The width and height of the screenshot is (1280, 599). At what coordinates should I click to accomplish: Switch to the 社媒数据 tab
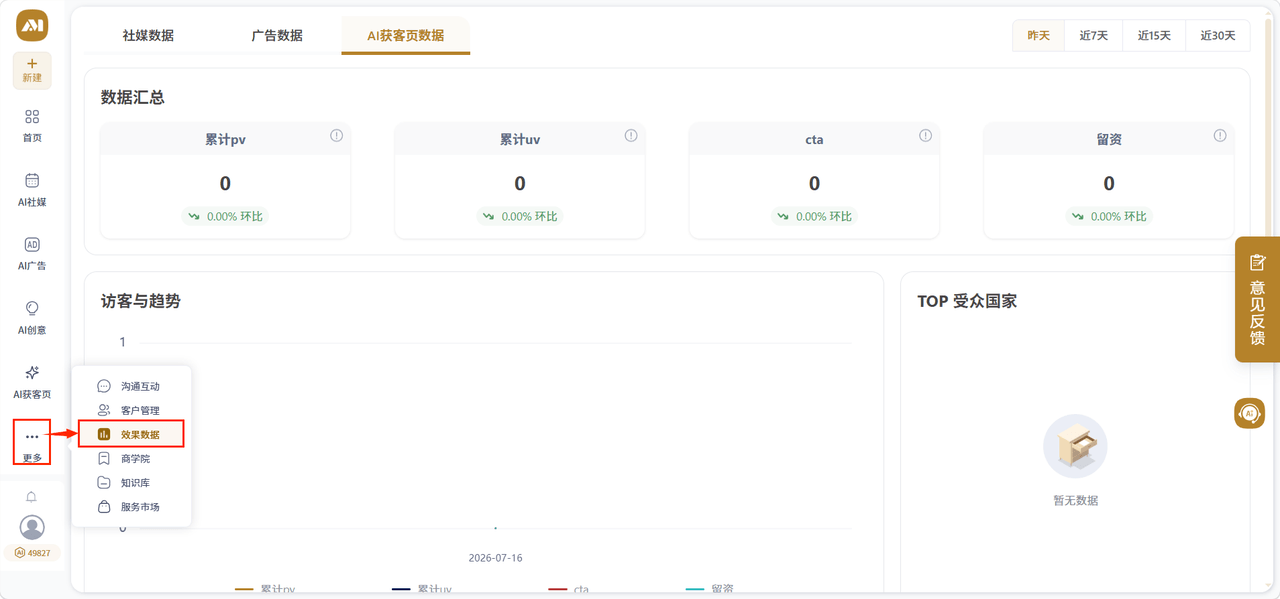pos(148,35)
